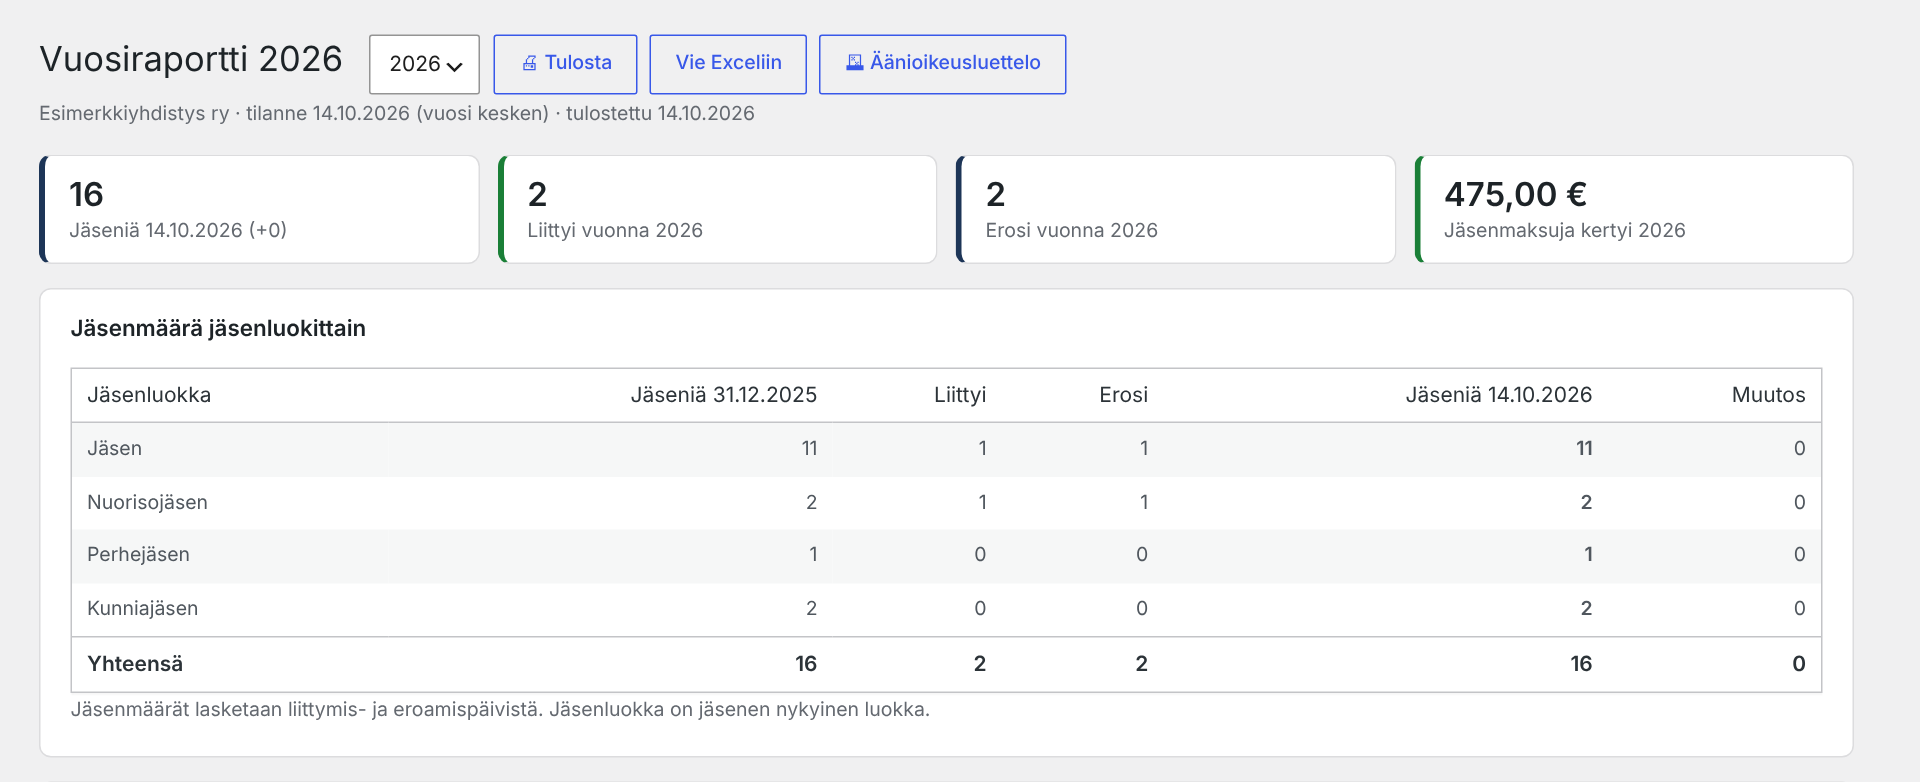The height and width of the screenshot is (782, 1920).
Task: Click the Muutos column header
Action: [1768, 395]
